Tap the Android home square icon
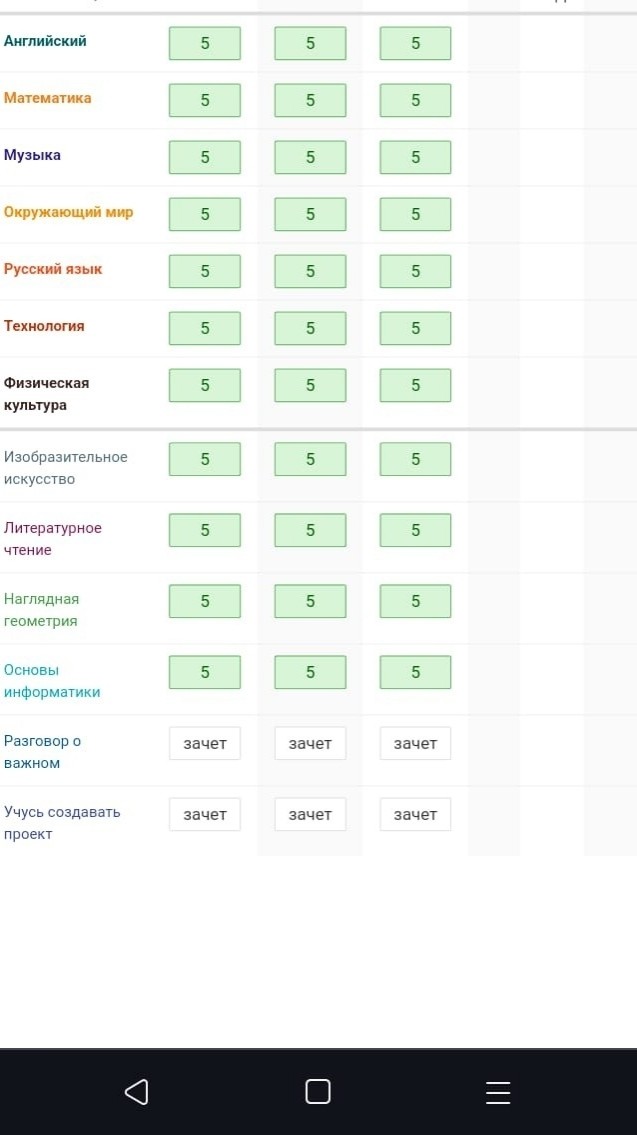 pyautogui.click(x=318, y=1092)
